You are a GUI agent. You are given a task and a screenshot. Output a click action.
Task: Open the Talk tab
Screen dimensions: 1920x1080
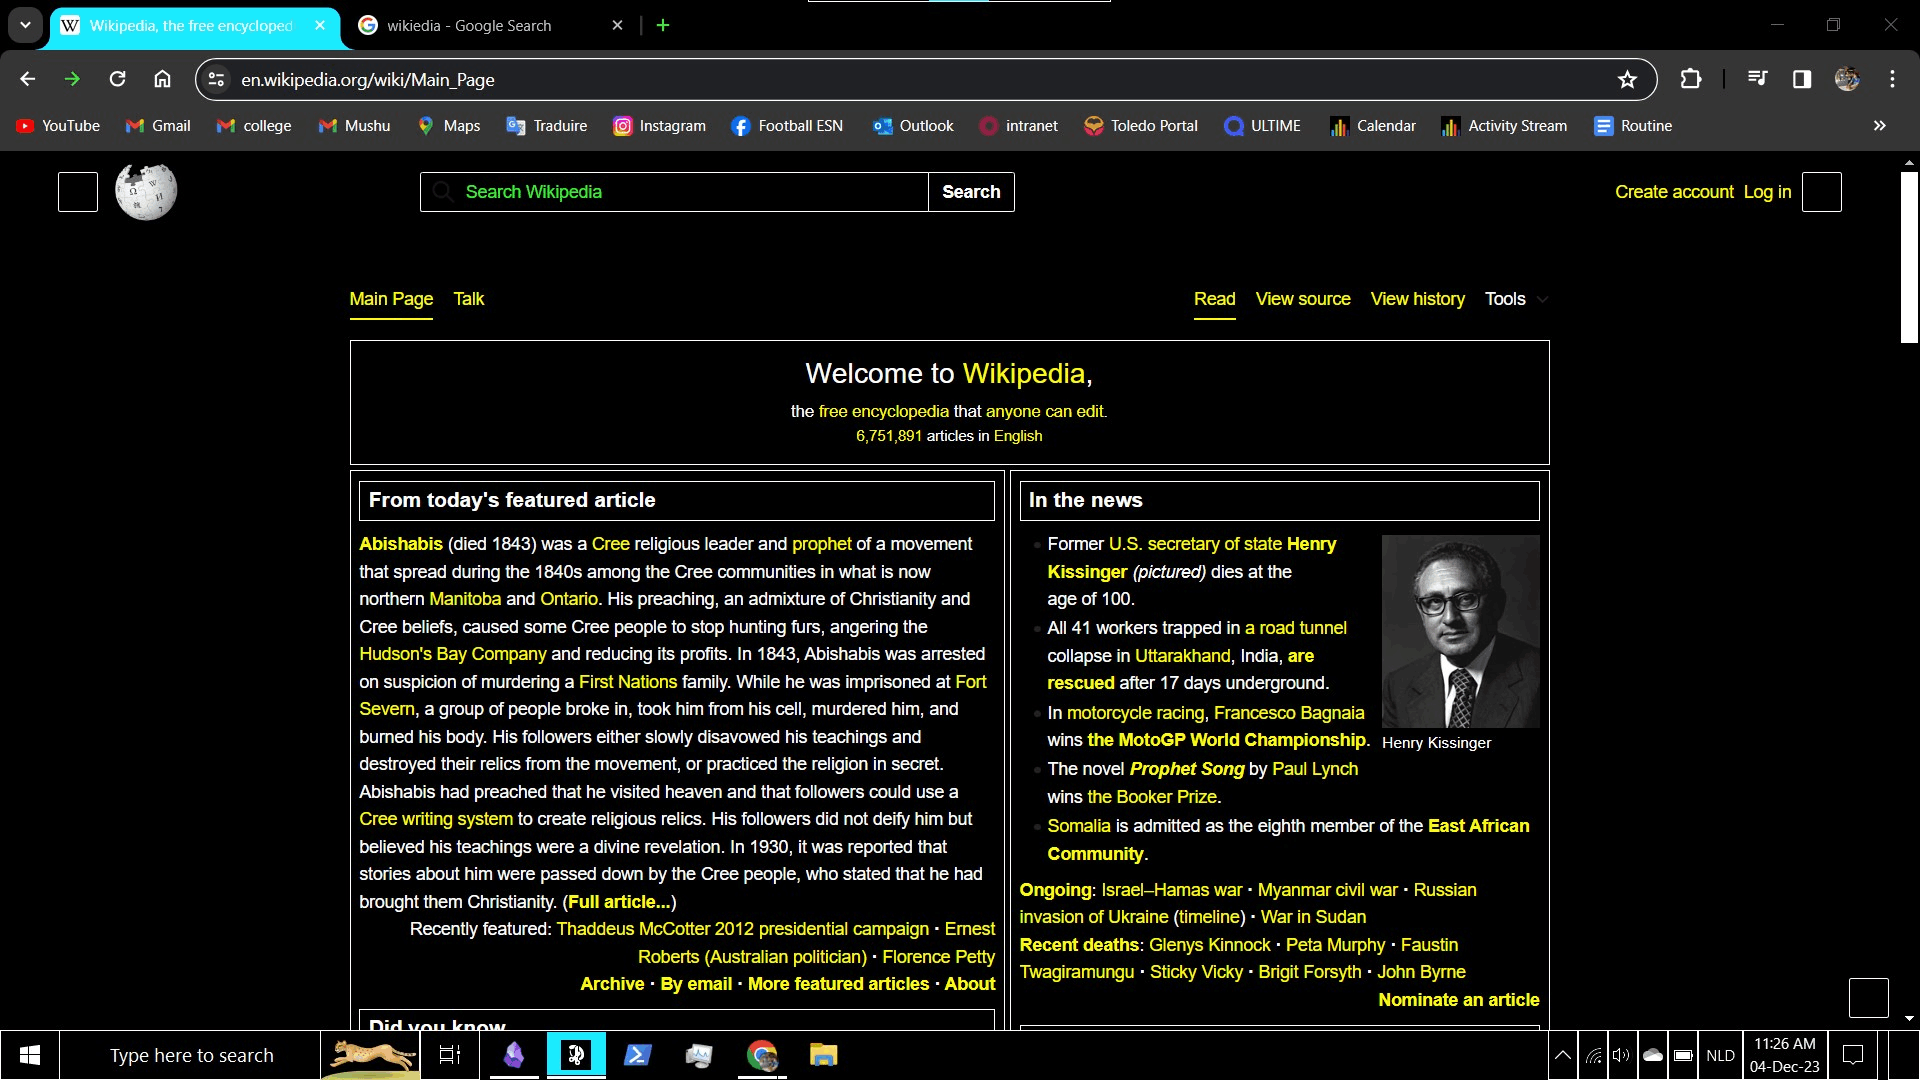pyautogui.click(x=468, y=299)
